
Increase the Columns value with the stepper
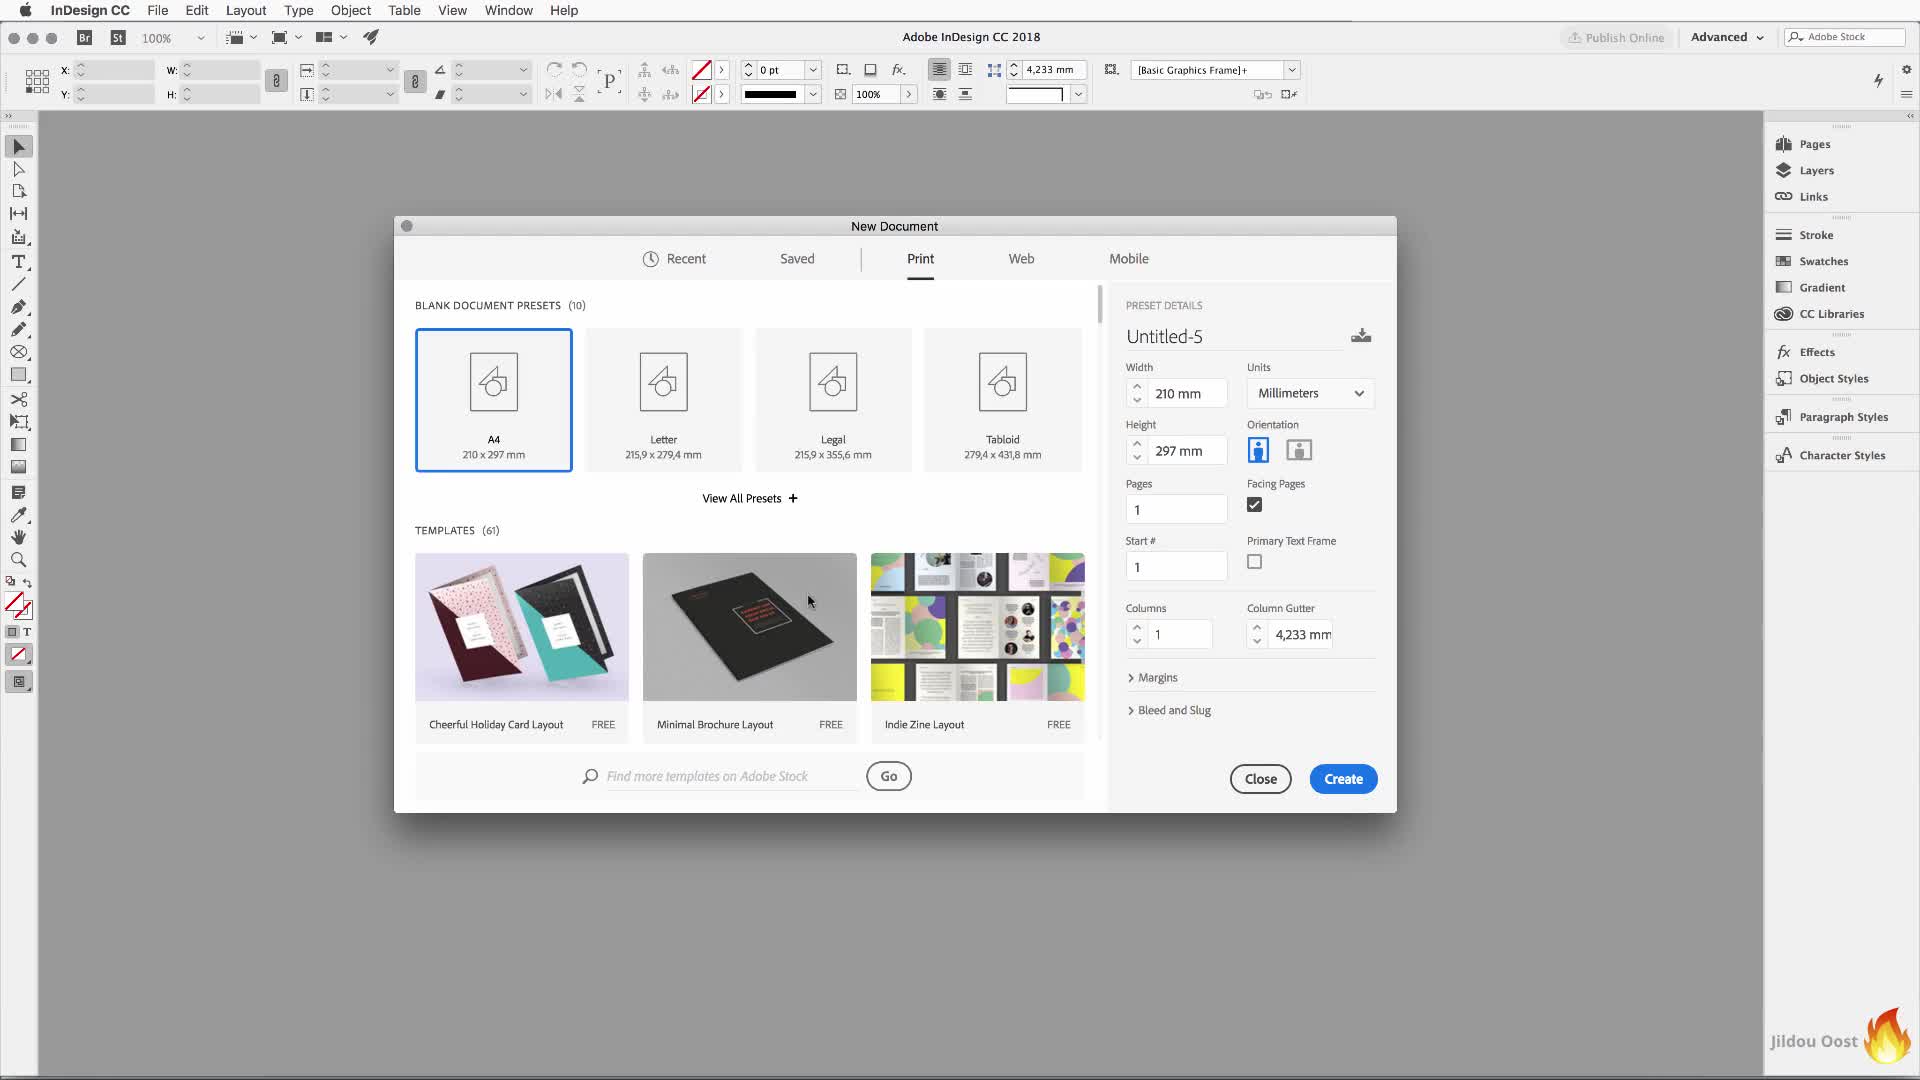point(1137,628)
